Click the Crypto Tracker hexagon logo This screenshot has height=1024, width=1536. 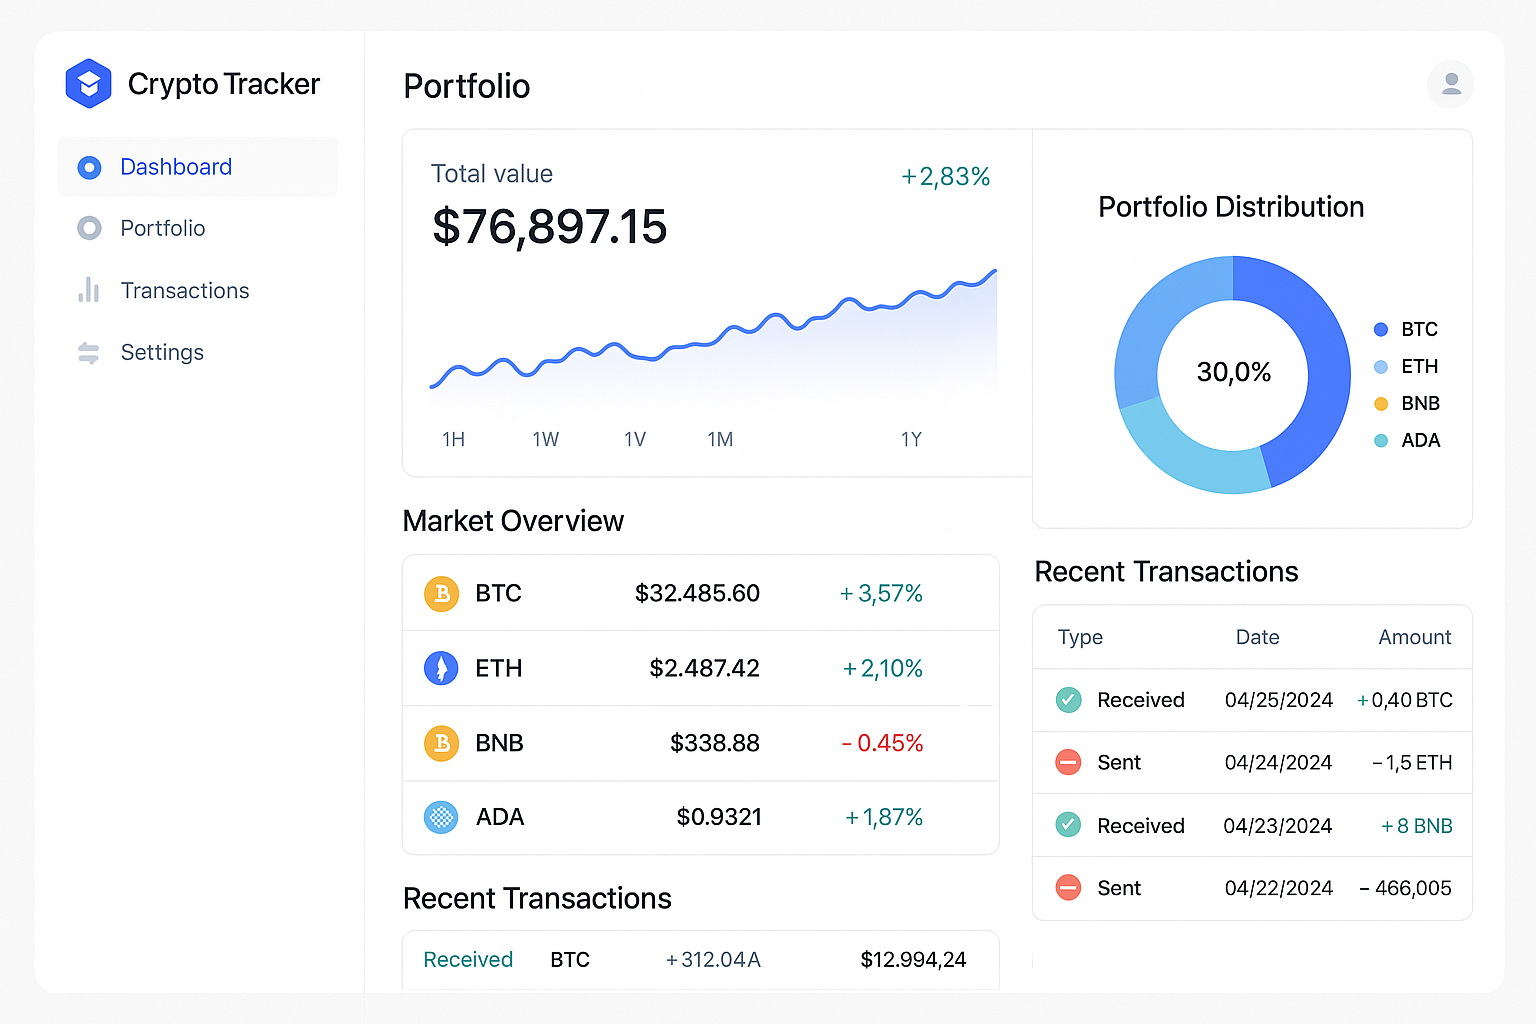point(88,83)
